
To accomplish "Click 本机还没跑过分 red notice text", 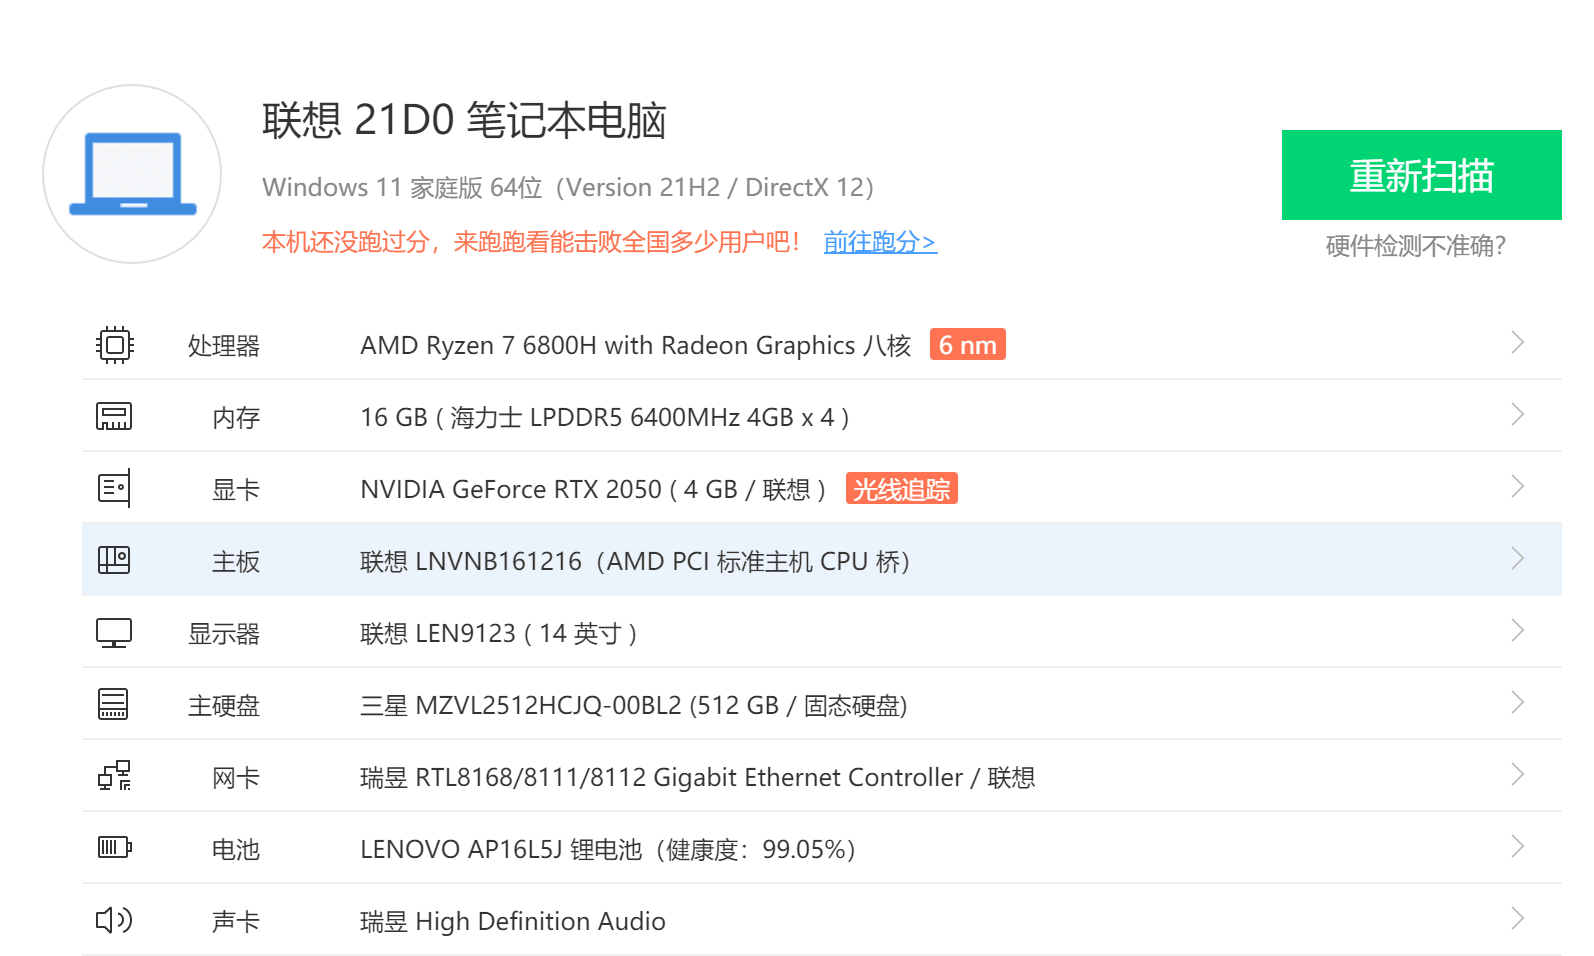I will tap(531, 242).
